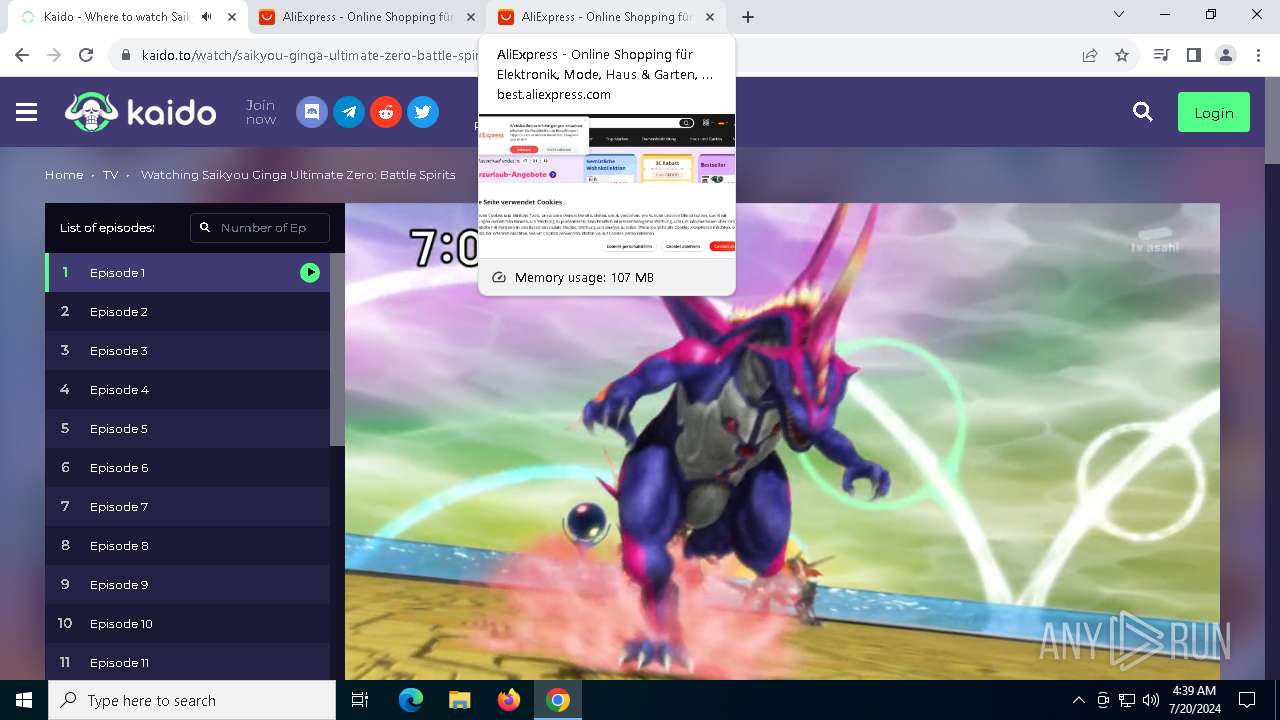This screenshot has height=720, width=1280.
Task: Switch to the third AliExpress tab
Action: click(605, 17)
